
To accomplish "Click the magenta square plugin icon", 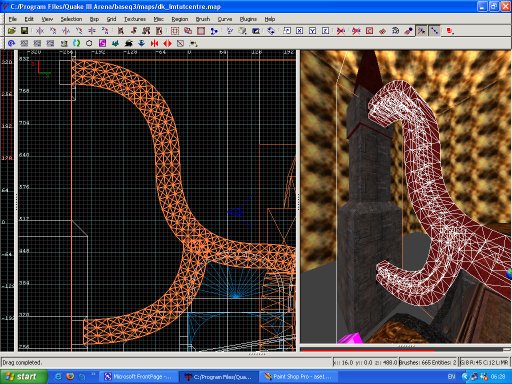I will (102, 43).
